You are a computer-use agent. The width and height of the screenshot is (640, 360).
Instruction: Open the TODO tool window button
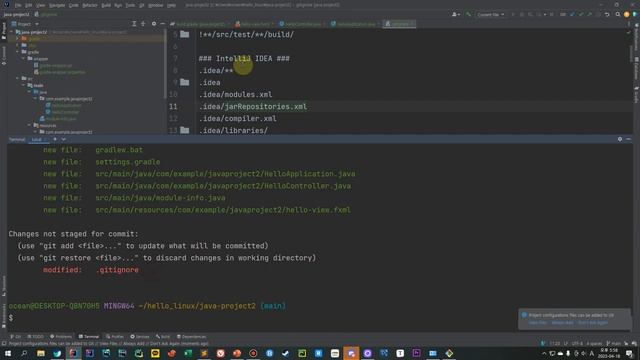click(x=35, y=337)
